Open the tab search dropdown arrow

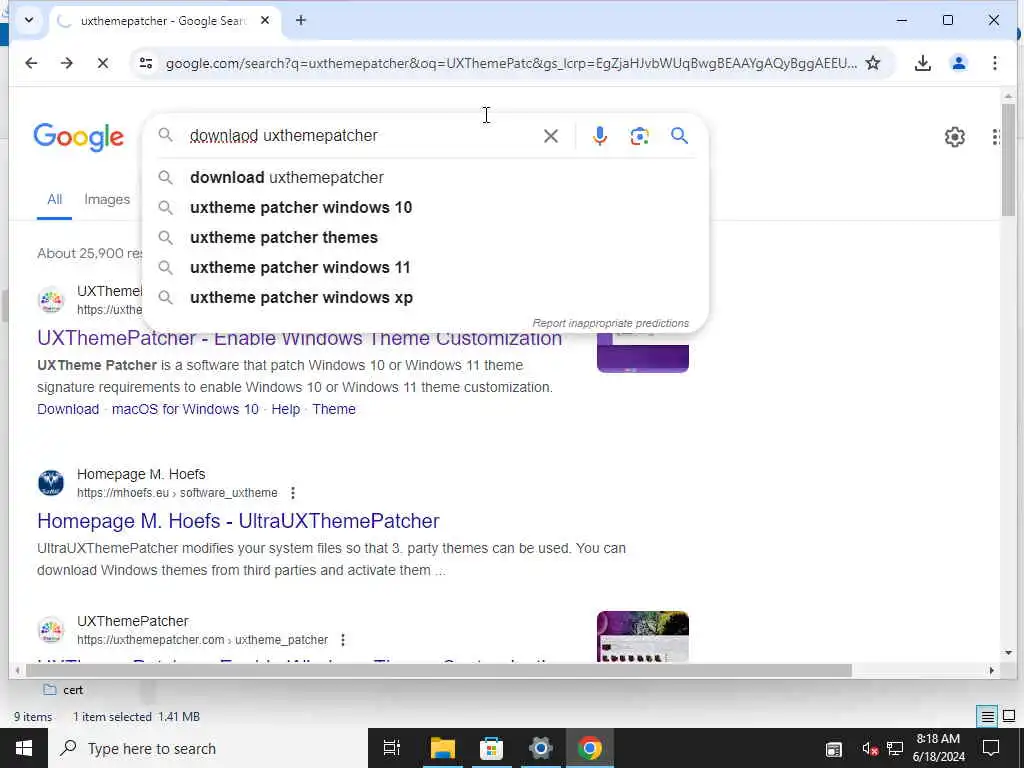[29, 20]
